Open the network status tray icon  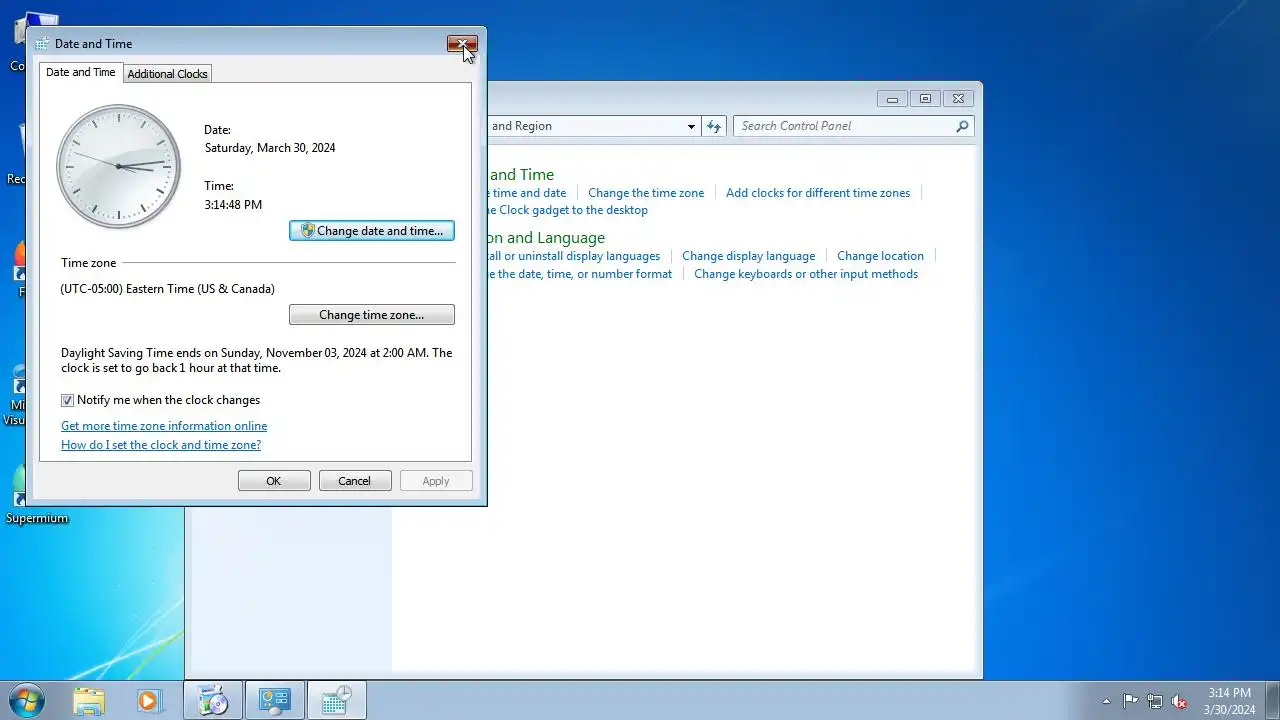point(1155,701)
